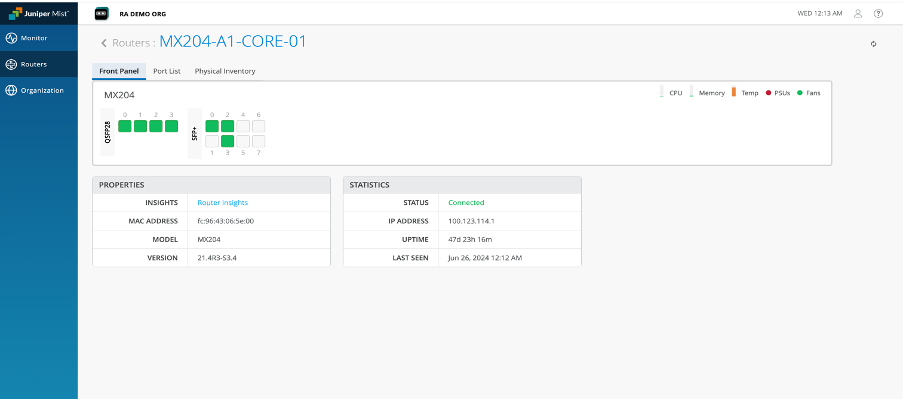Select SFP+ port 7

pos(258,141)
